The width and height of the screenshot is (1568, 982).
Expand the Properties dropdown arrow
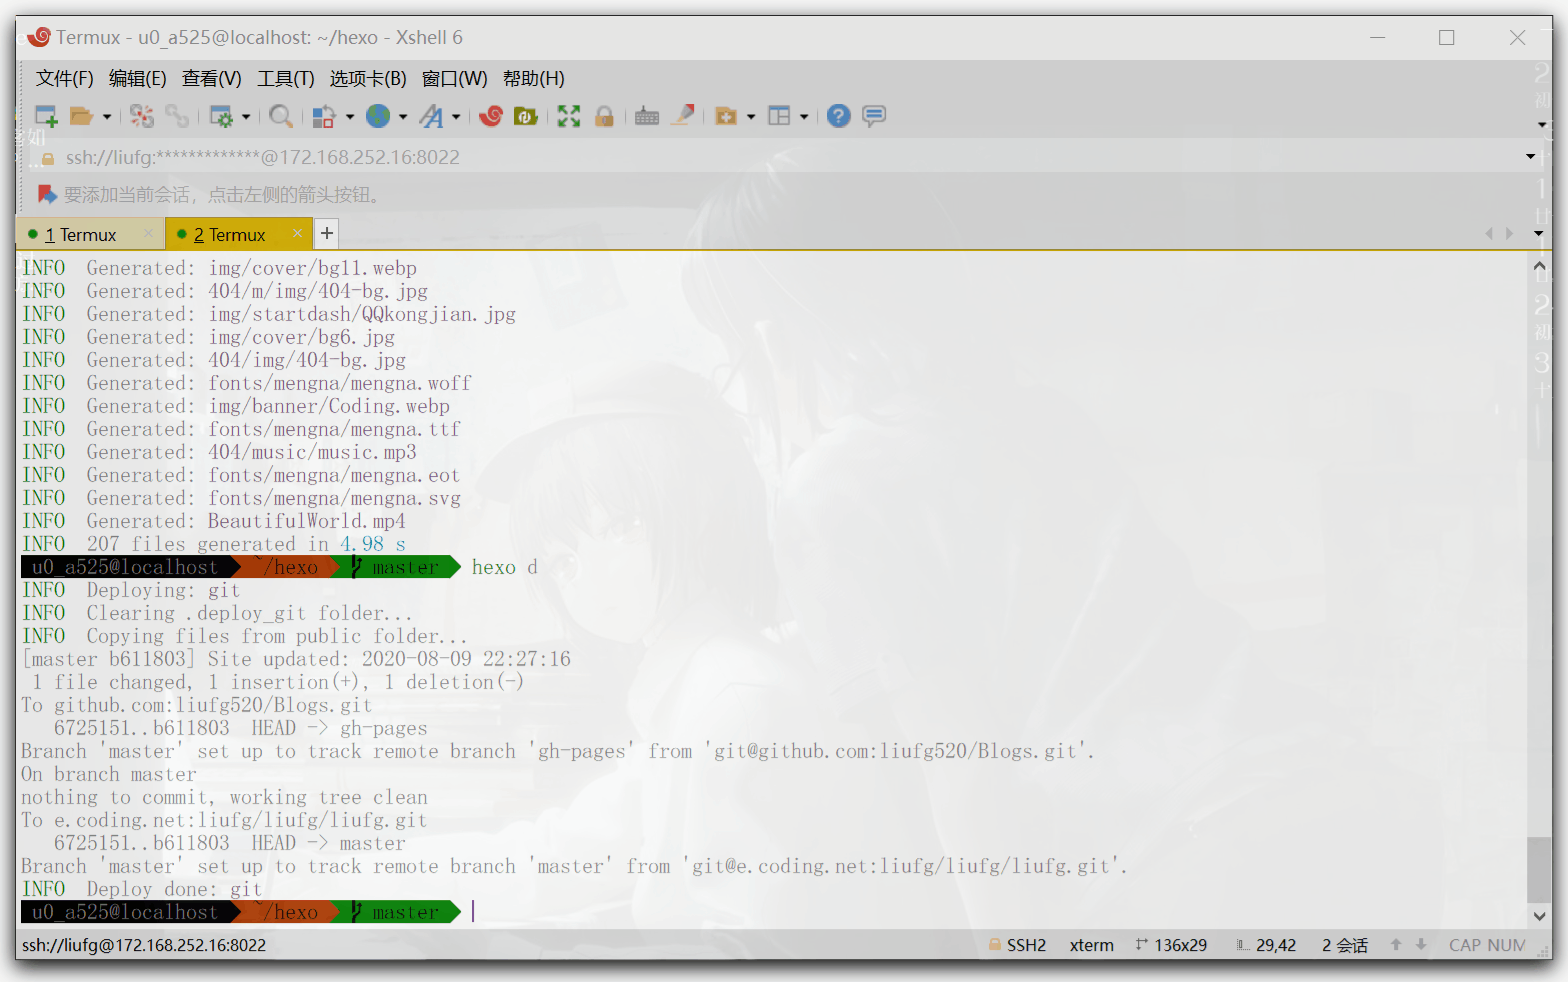(x=245, y=117)
